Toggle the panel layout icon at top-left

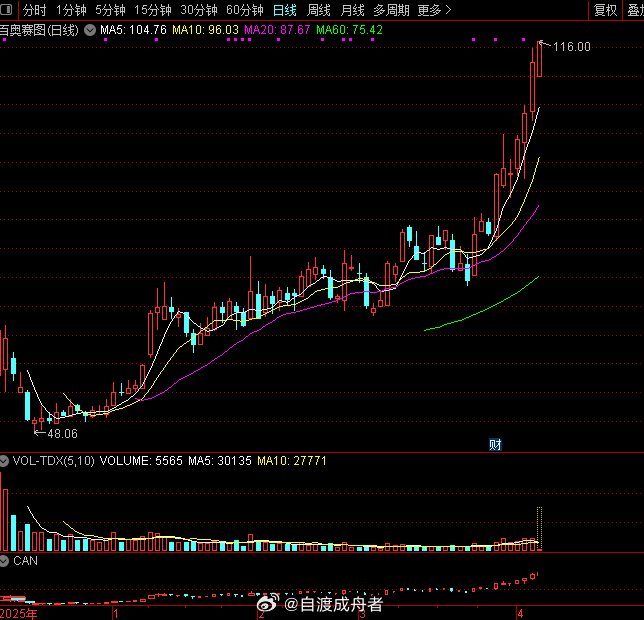tap(6, 9)
